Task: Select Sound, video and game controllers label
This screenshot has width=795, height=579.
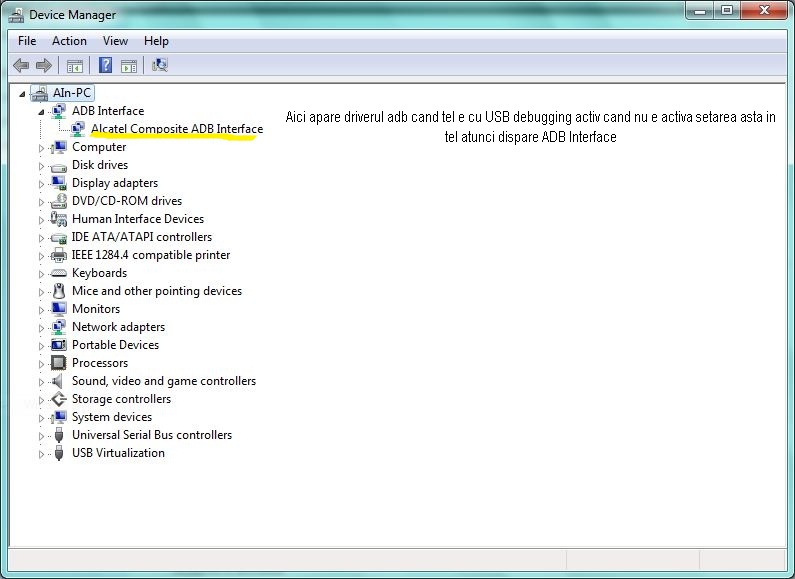Action: pos(164,381)
